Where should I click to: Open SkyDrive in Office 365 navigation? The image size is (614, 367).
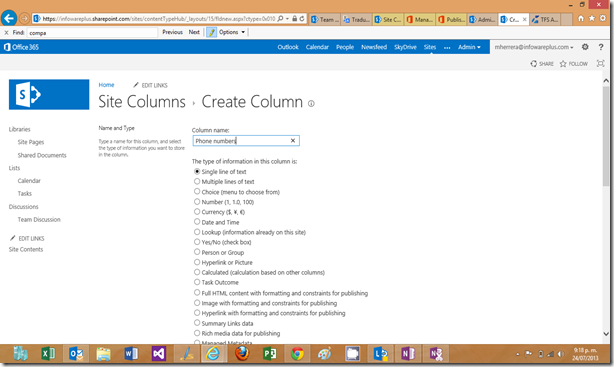coord(405,47)
